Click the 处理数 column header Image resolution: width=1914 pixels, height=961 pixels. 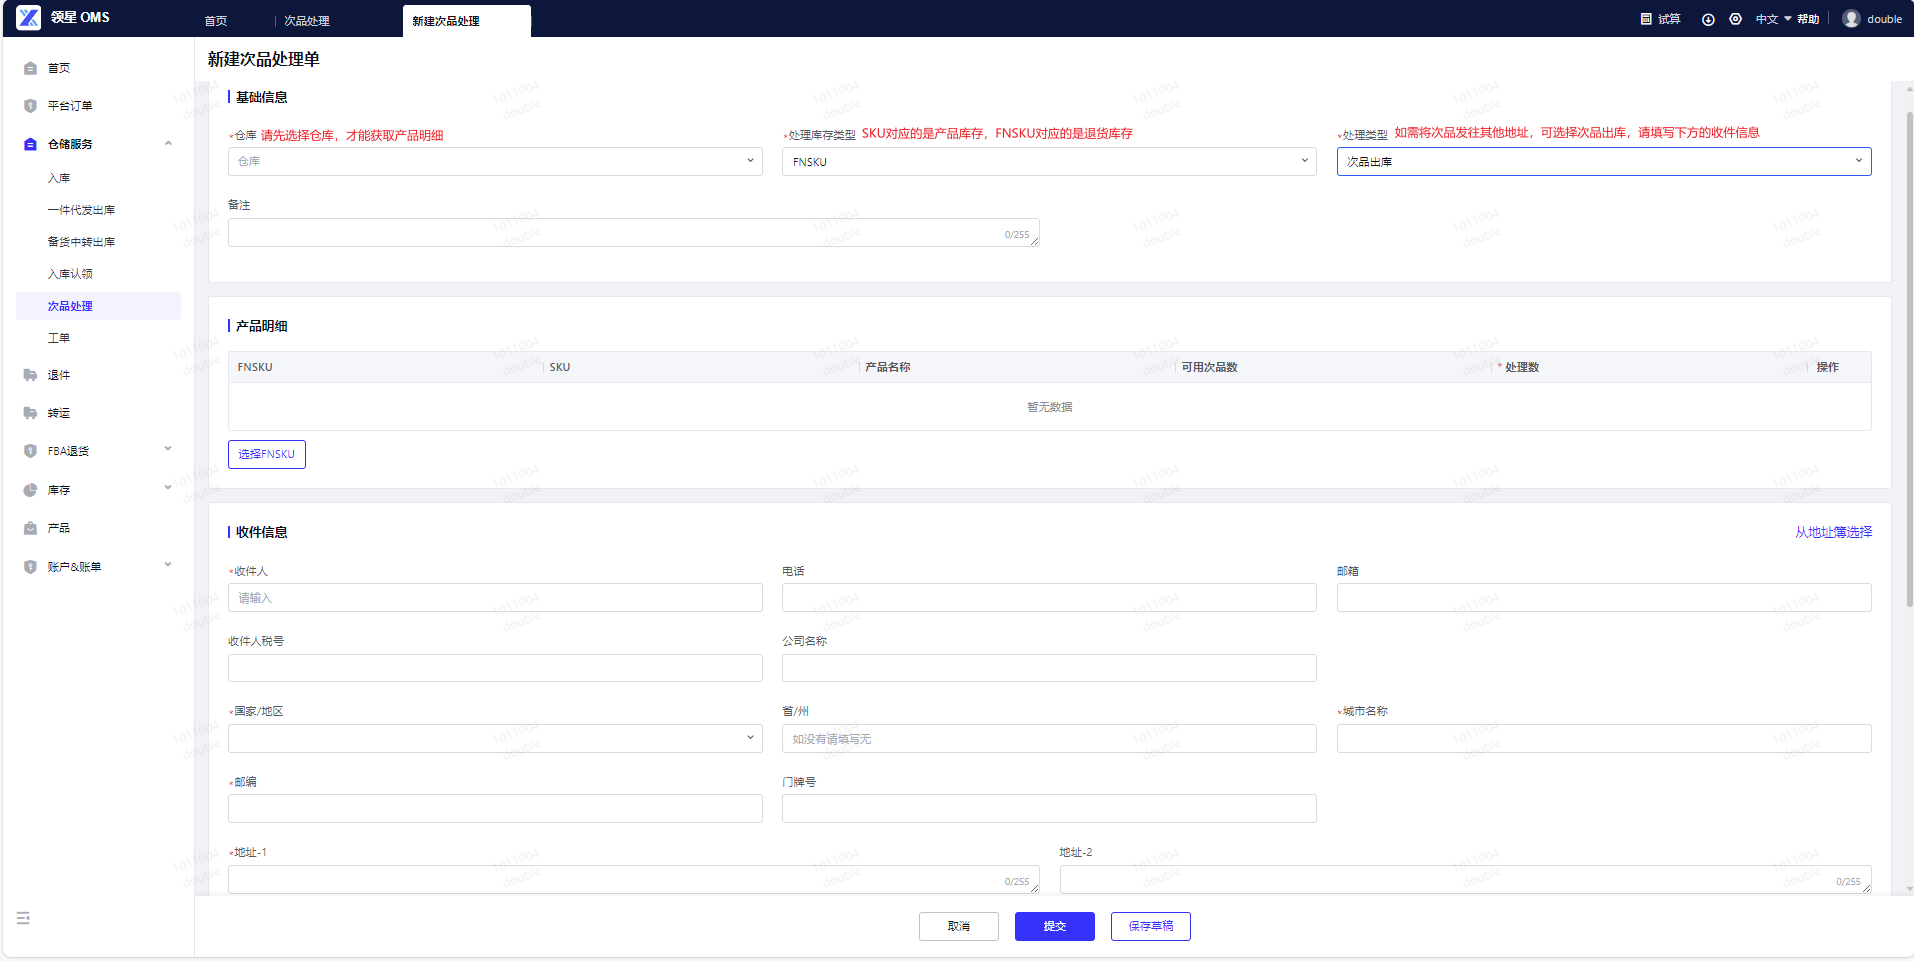[1522, 367]
